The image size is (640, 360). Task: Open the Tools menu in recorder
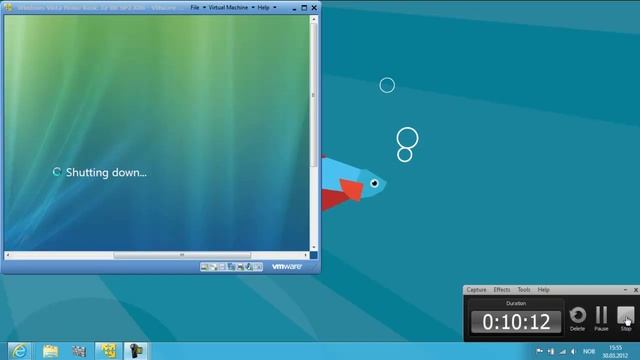pos(524,289)
